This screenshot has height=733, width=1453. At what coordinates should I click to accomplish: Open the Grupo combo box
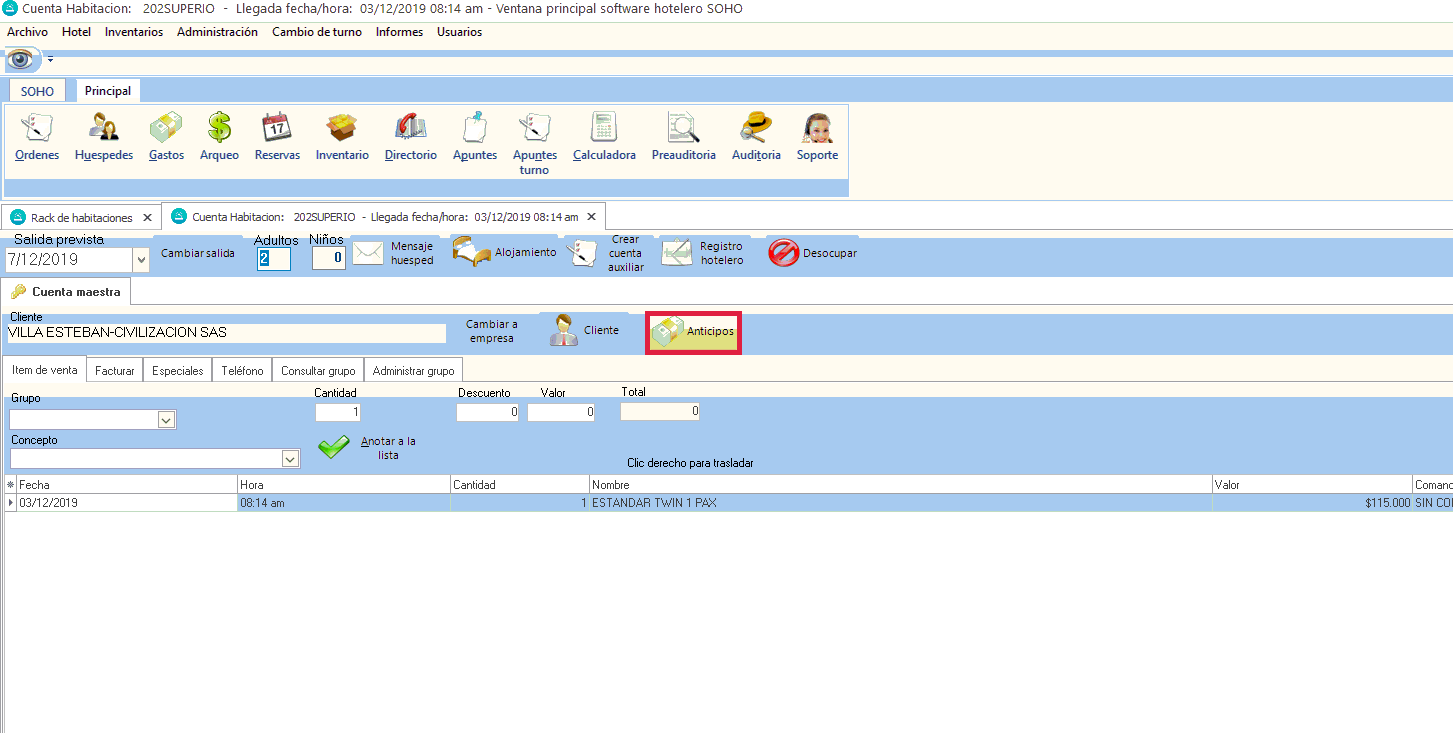pyautogui.click(x=166, y=421)
